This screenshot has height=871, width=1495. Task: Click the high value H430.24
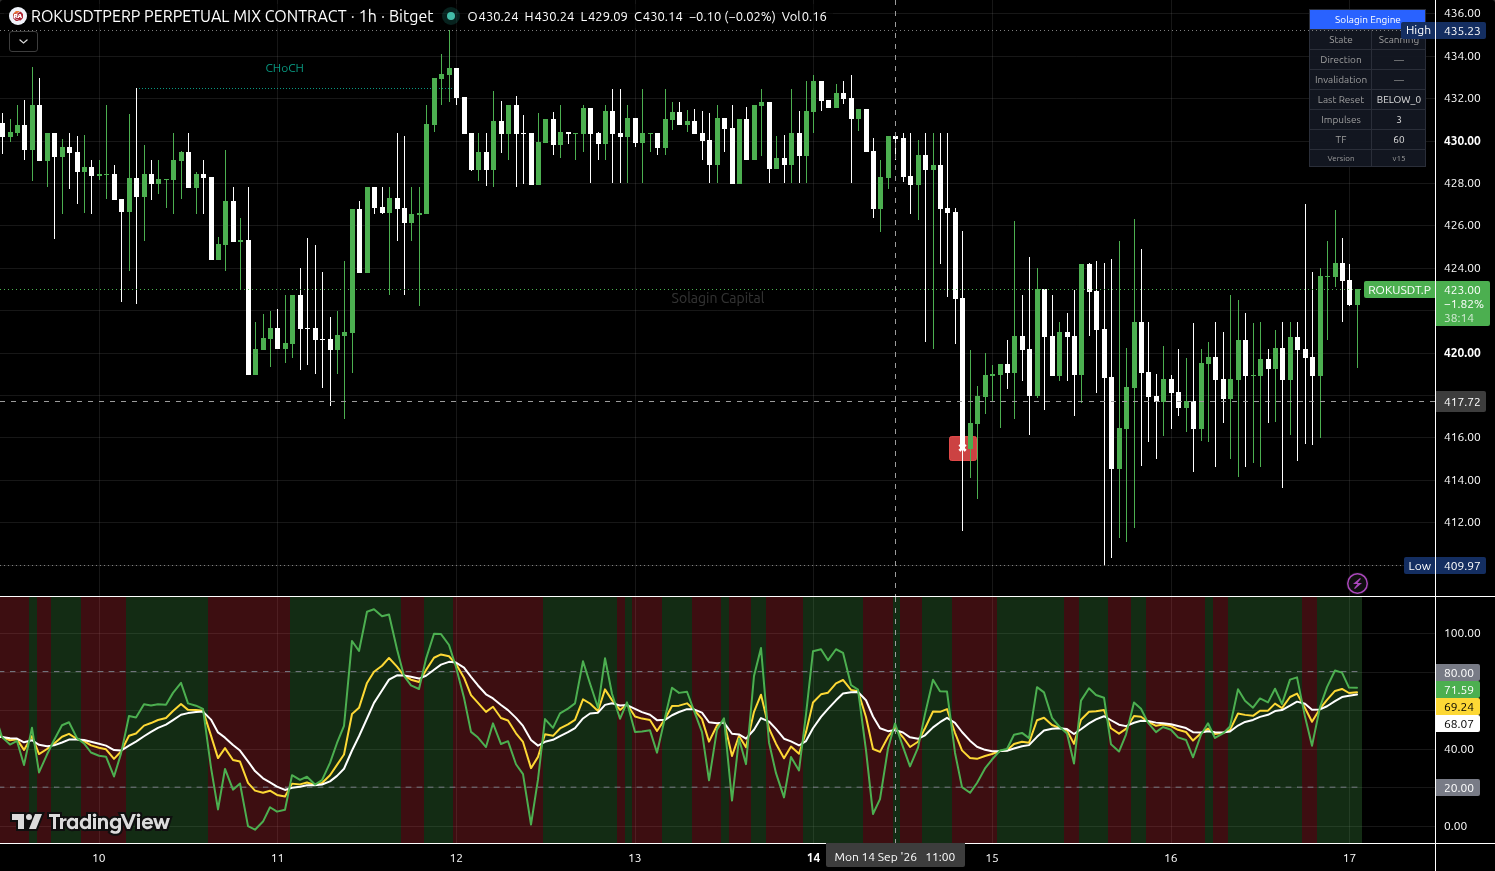(549, 16)
